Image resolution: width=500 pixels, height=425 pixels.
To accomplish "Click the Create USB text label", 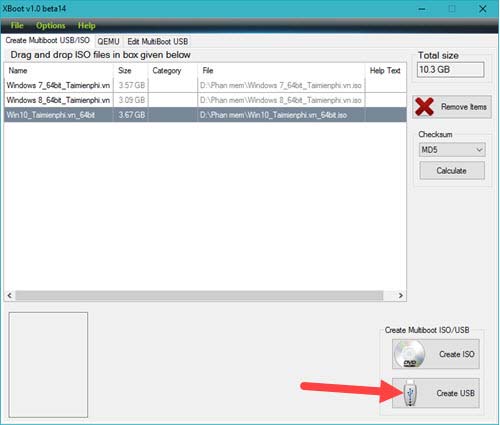I will pyautogui.click(x=455, y=393).
